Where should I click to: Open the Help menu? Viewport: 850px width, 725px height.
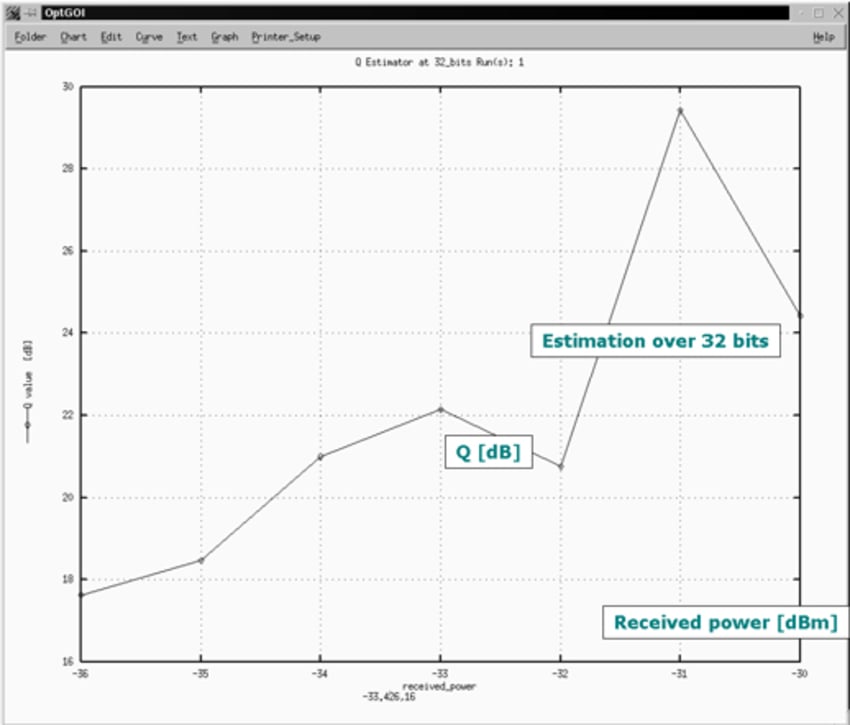pyautogui.click(x=823, y=37)
